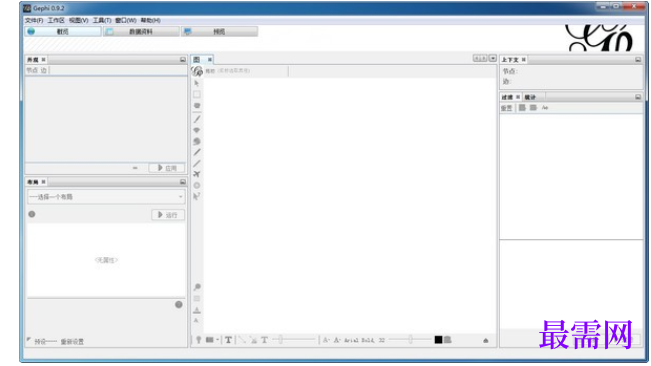Screen dimensions: 651x366
Task: Switch to the 数据资料 data laboratory perspective
Action: point(141,32)
